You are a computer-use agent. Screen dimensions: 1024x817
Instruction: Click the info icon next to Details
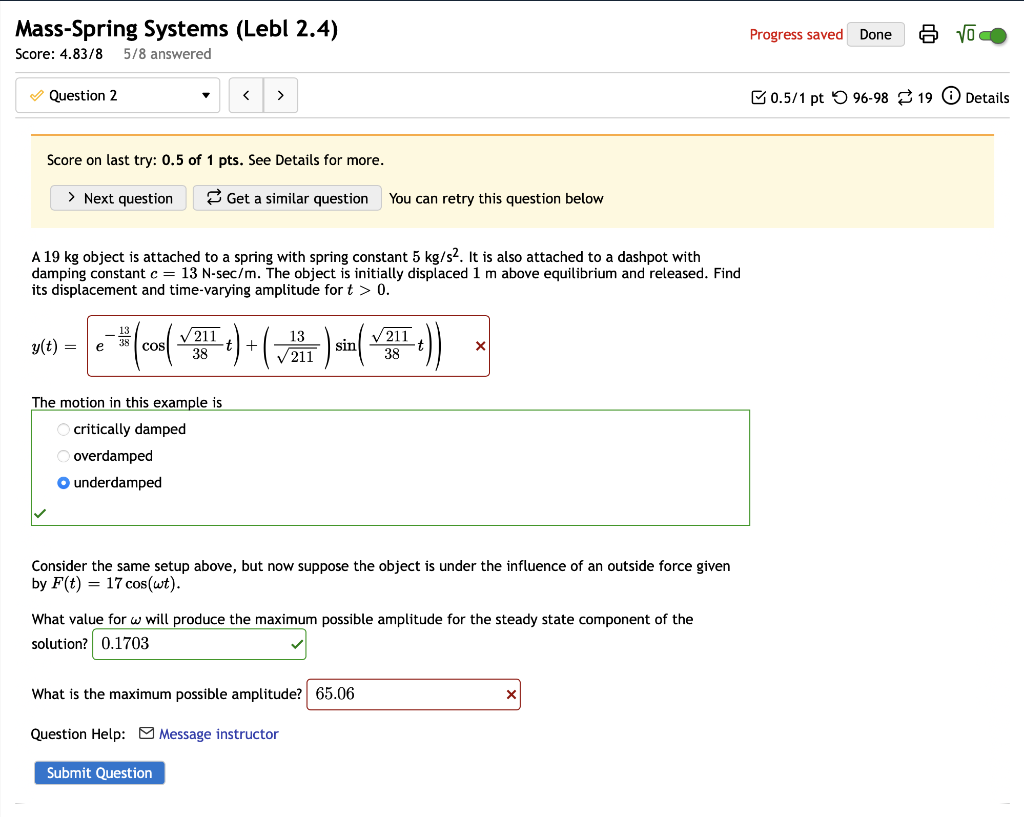click(949, 97)
